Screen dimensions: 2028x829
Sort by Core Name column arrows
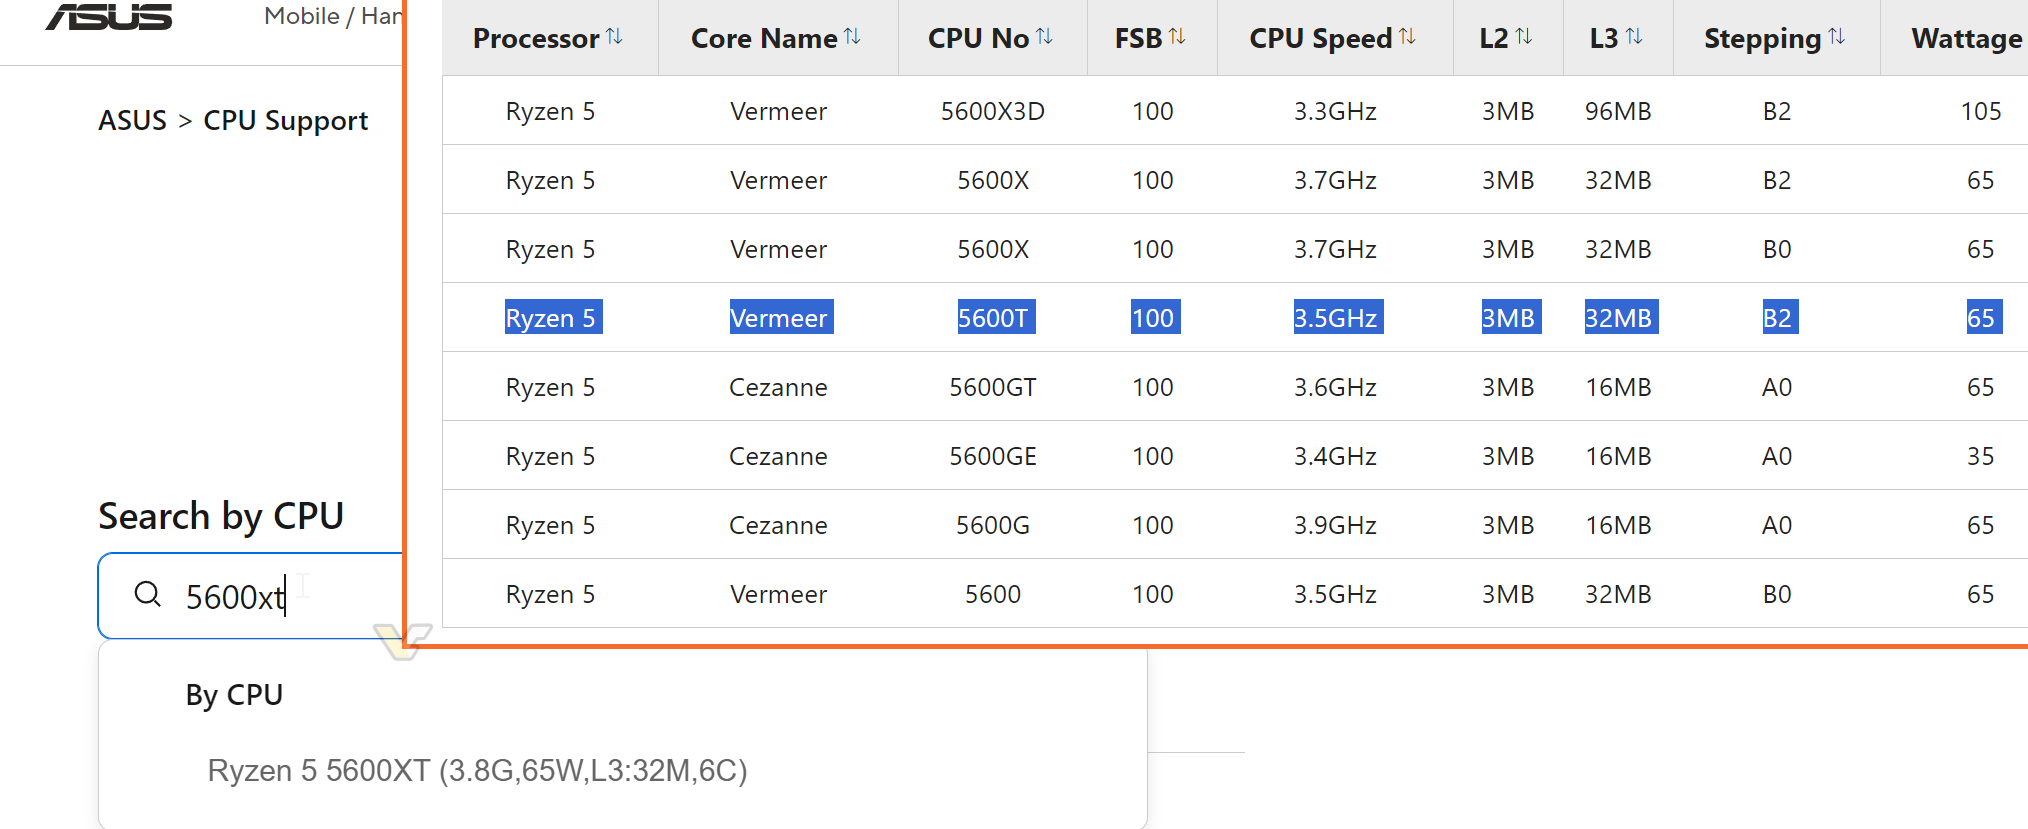coord(852,37)
